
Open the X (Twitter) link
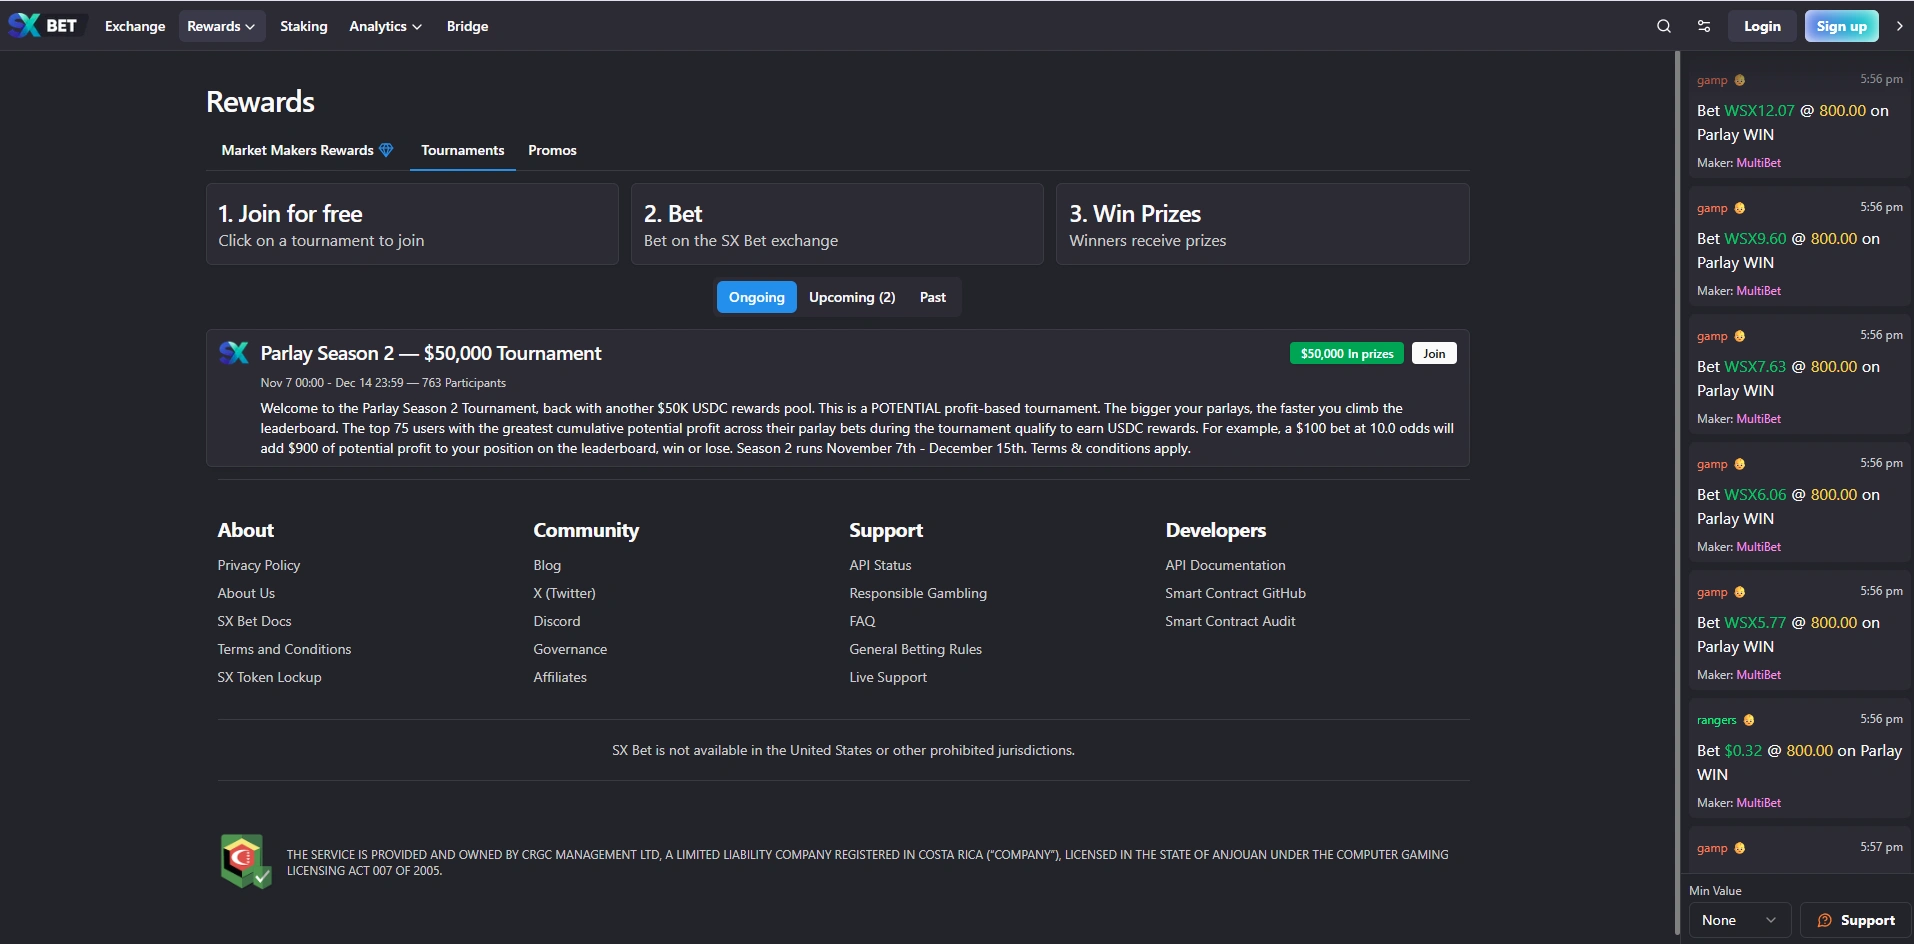[564, 593]
